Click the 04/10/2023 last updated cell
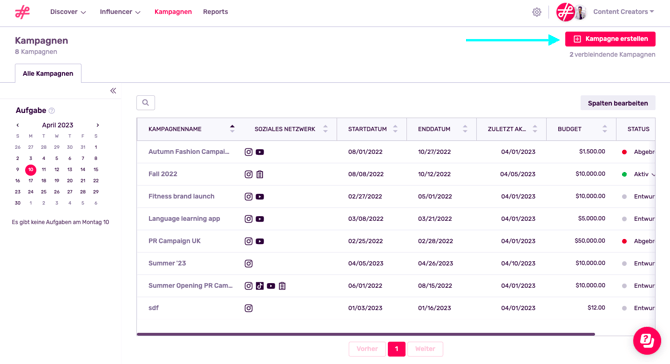The image size is (670, 364). pyautogui.click(x=518, y=263)
